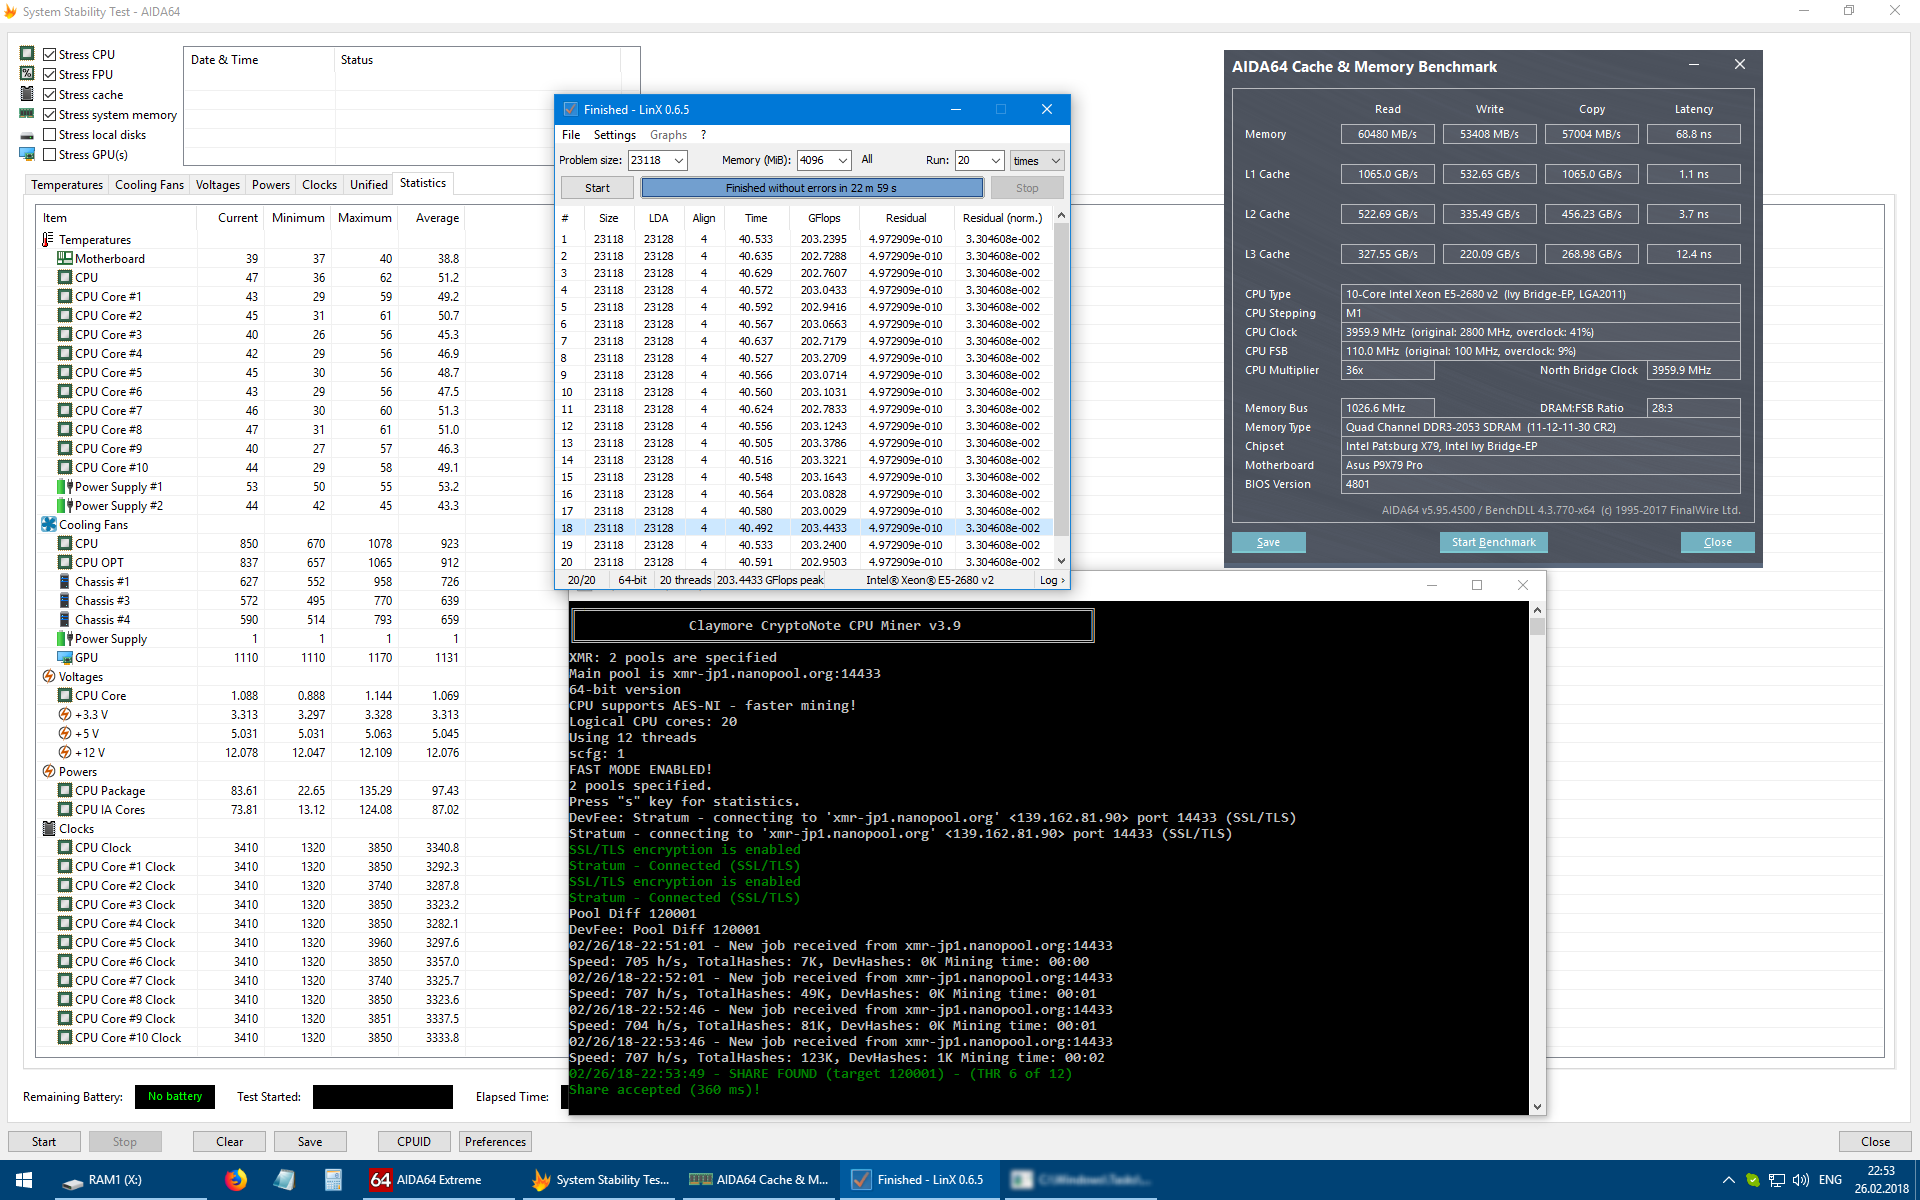The height and width of the screenshot is (1200, 1920).
Task: Toggle Stress GPU(s) checkbox
Action: (x=49, y=155)
